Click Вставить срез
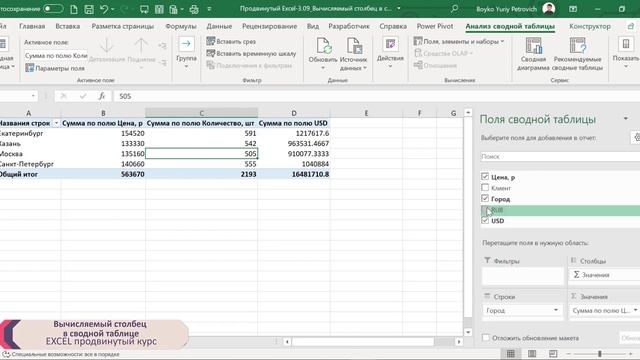 tap(231, 41)
